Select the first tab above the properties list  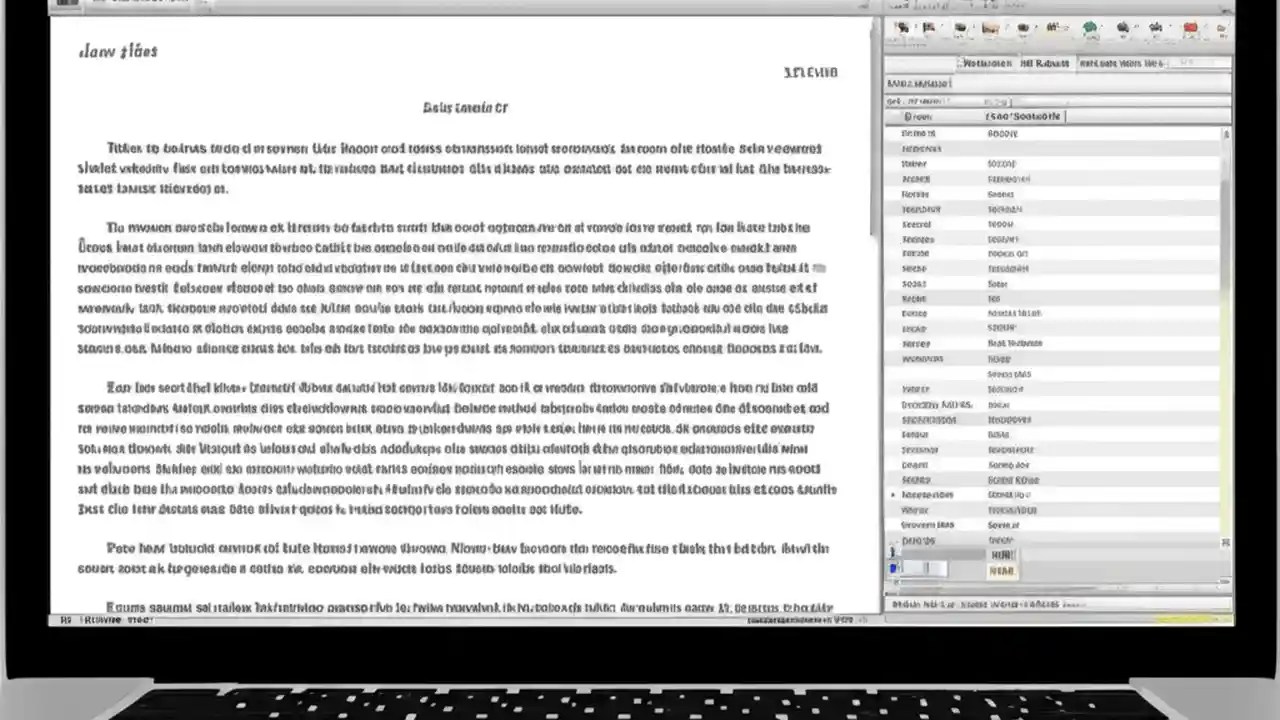tap(987, 62)
